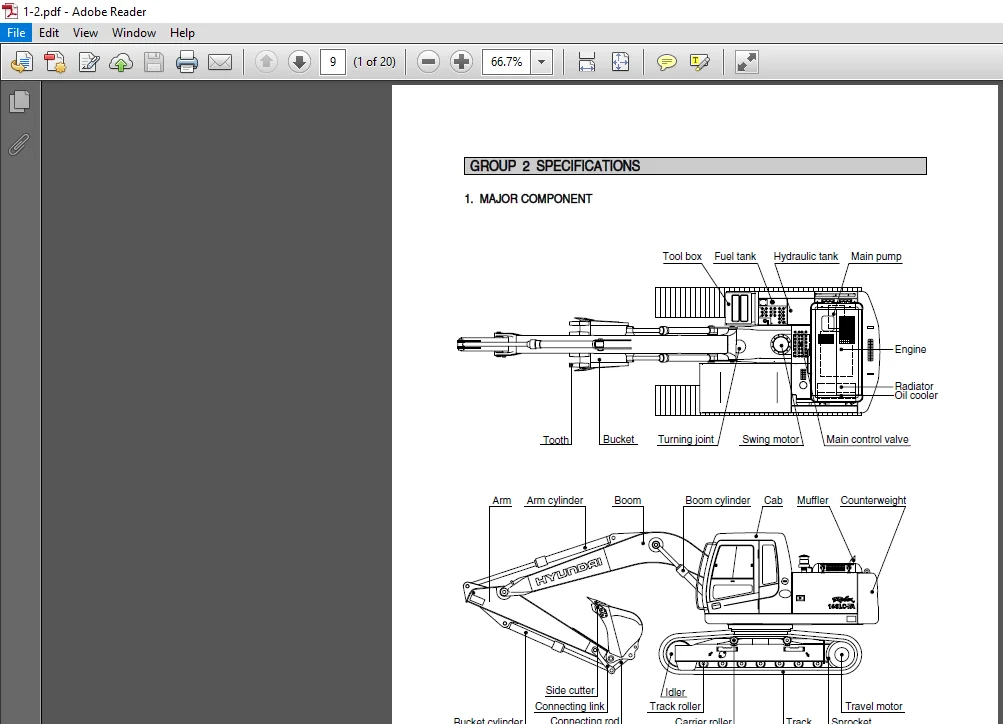This screenshot has width=1003, height=724.
Task: Click the 'Fuel tank' diagram label
Action: 735,256
